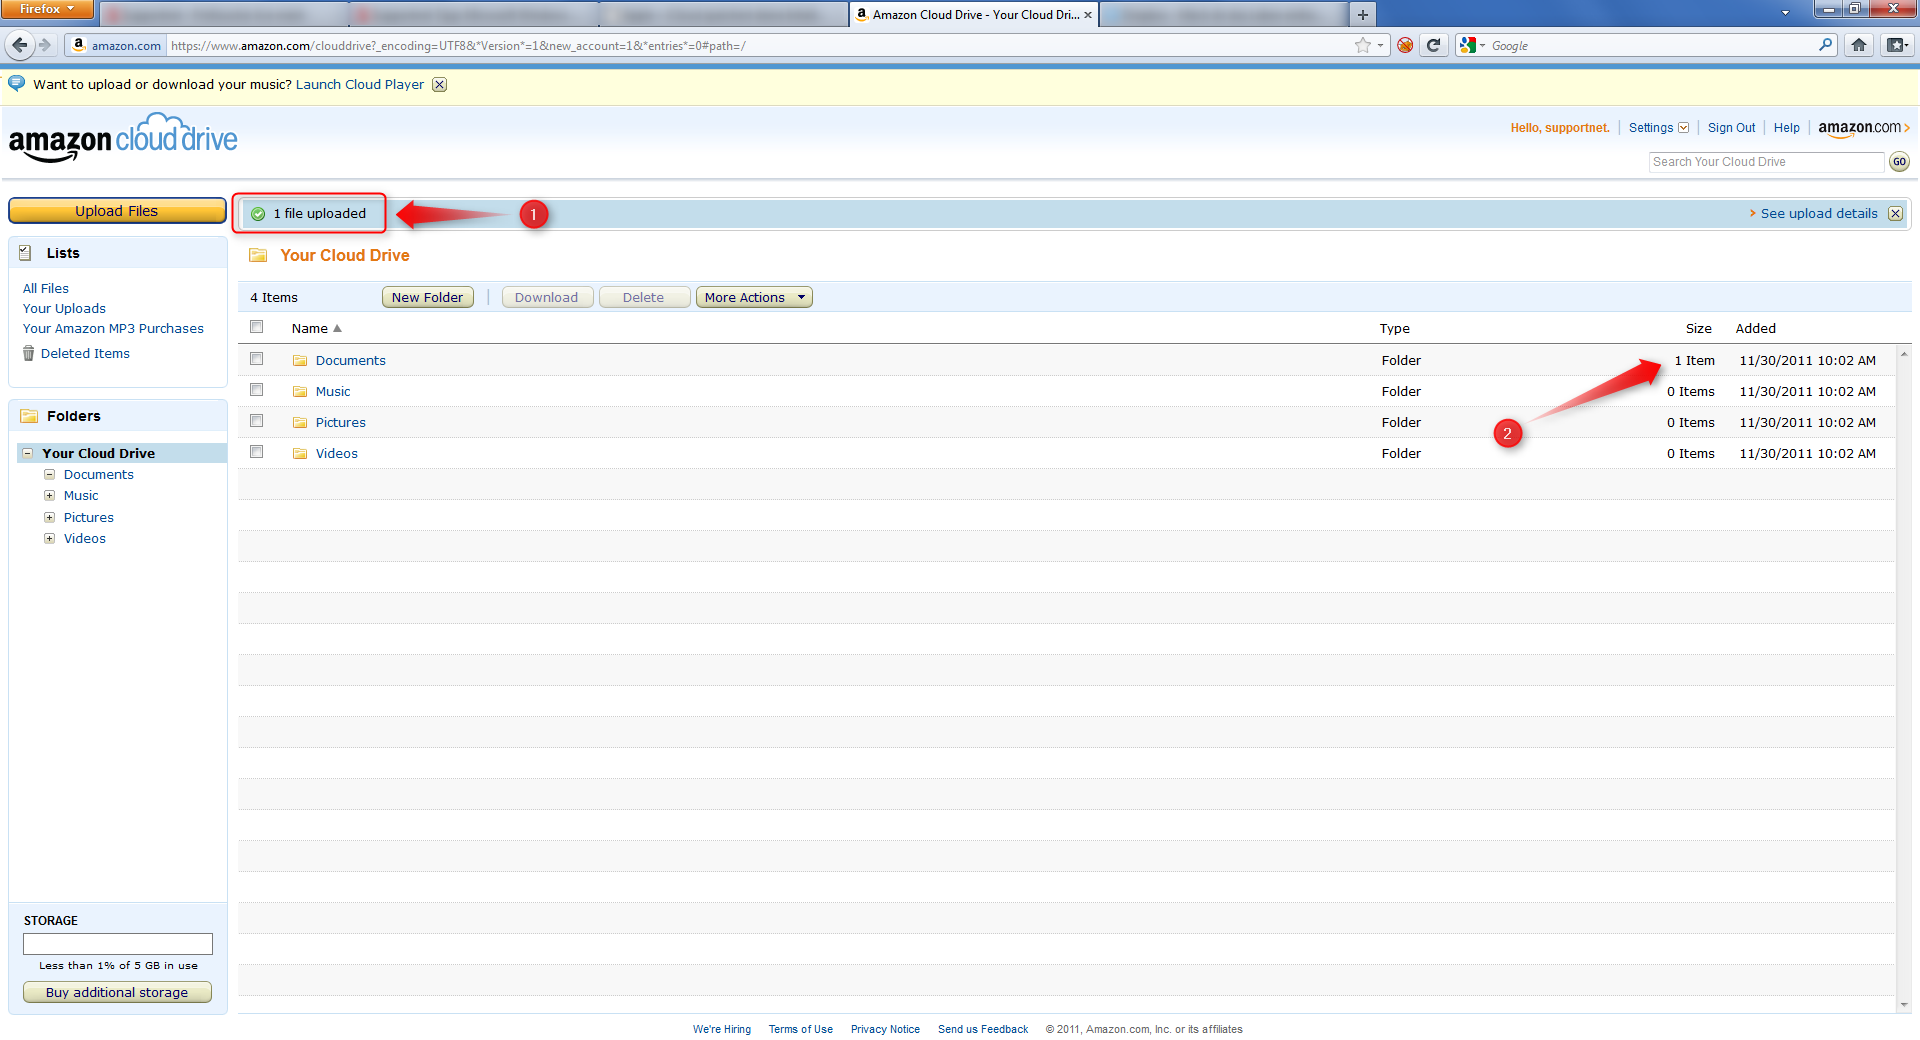Expand the Pictures folder in the sidebar tree
The width and height of the screenshot is (1920, 1040).
click(x=50, y=517)
